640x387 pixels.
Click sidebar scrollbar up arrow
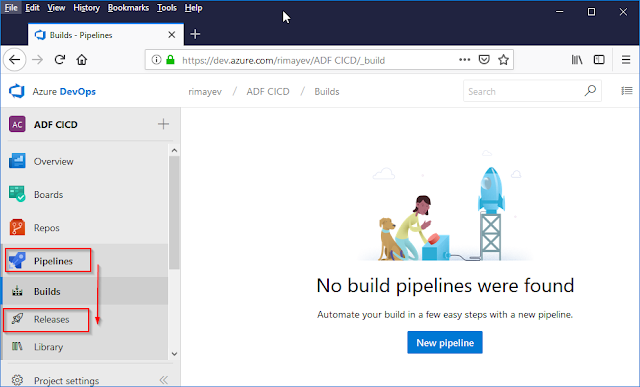point(174,151)
